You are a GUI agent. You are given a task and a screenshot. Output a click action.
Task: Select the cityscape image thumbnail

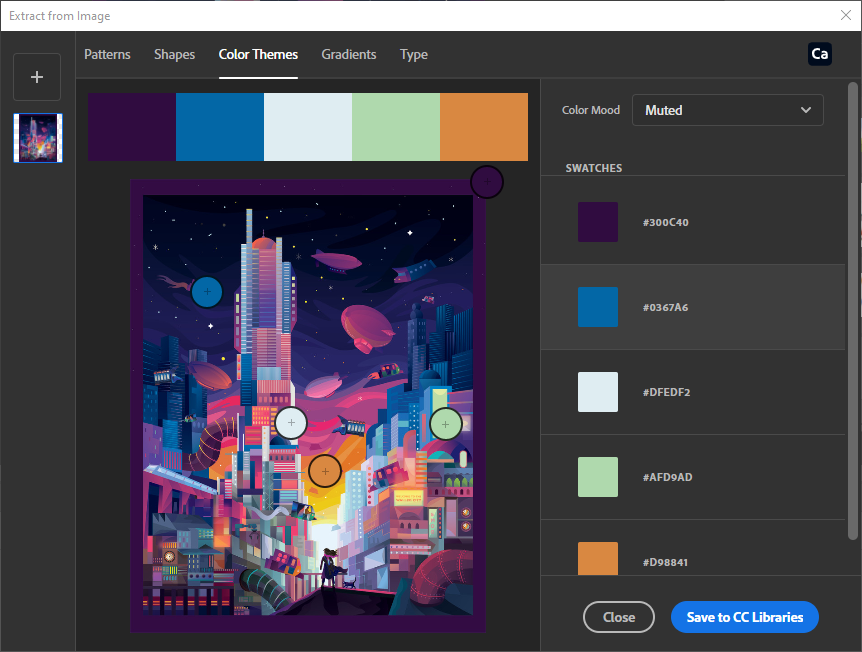point(38,138)
